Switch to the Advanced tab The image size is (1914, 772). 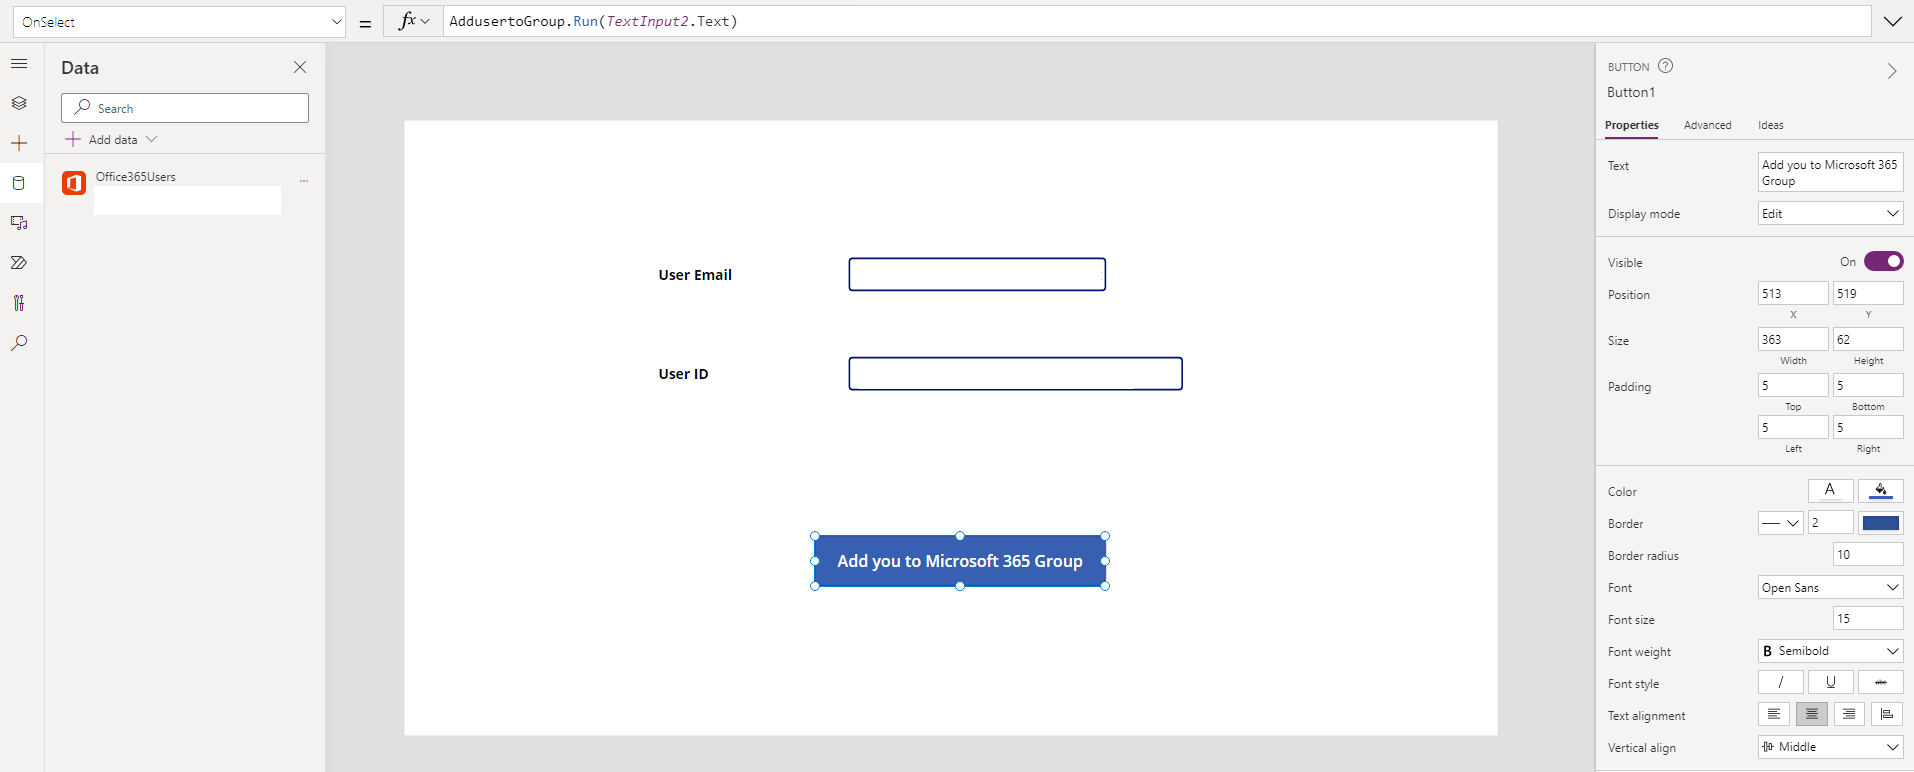pyautogui.click(x=1707, y=125)
